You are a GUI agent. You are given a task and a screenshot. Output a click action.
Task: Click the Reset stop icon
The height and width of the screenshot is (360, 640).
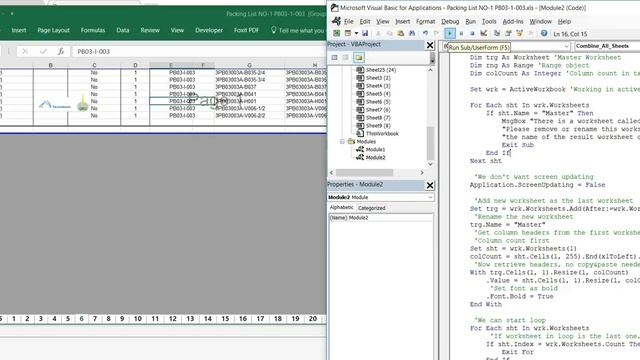tap(472, 33)
